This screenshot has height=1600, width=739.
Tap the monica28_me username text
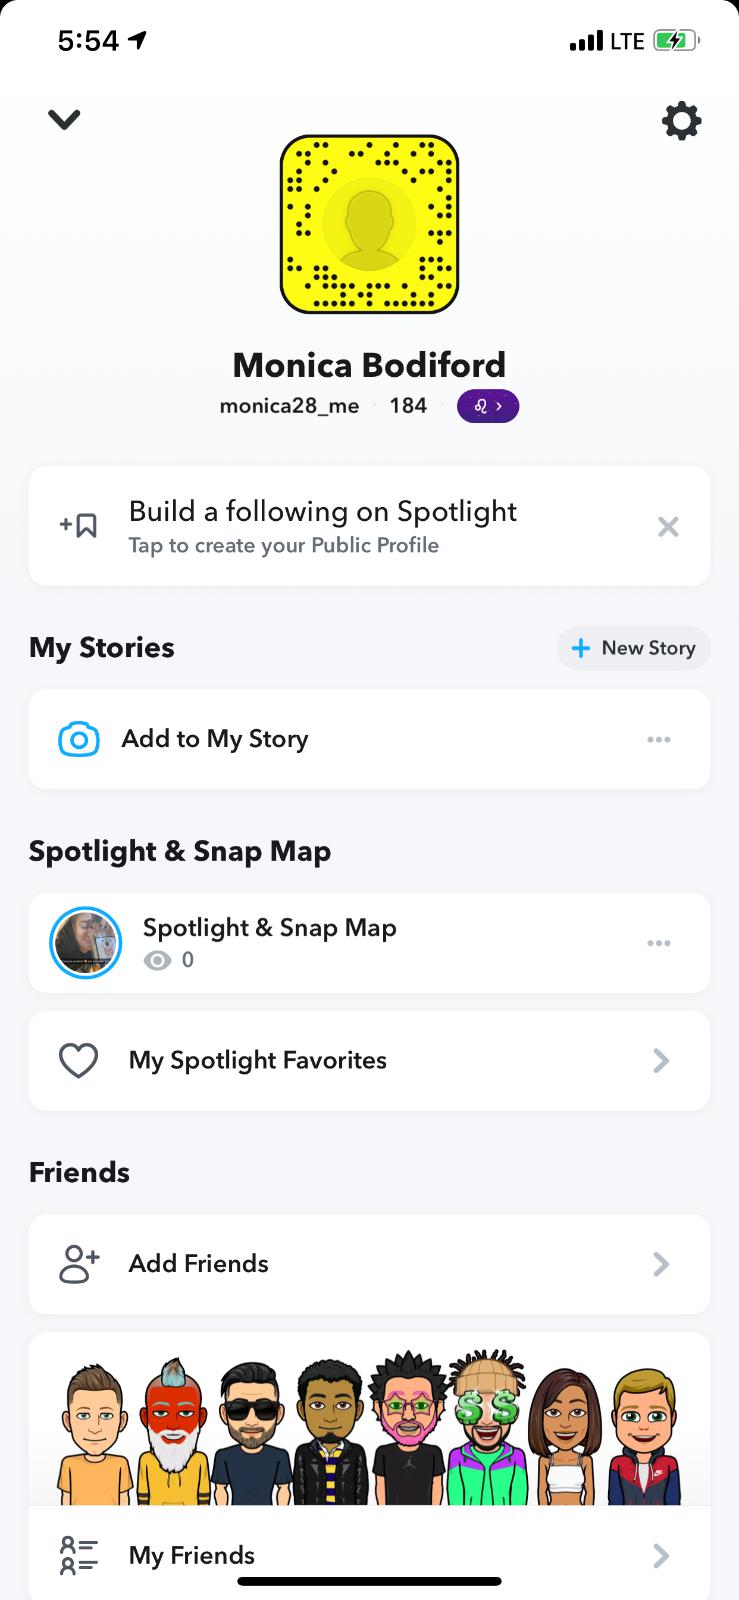289,406
